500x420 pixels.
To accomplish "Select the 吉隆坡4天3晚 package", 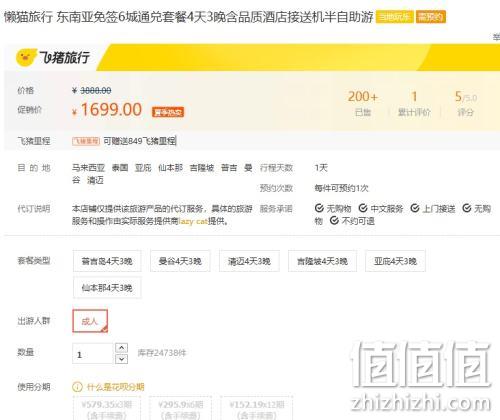I will (322, 261).
